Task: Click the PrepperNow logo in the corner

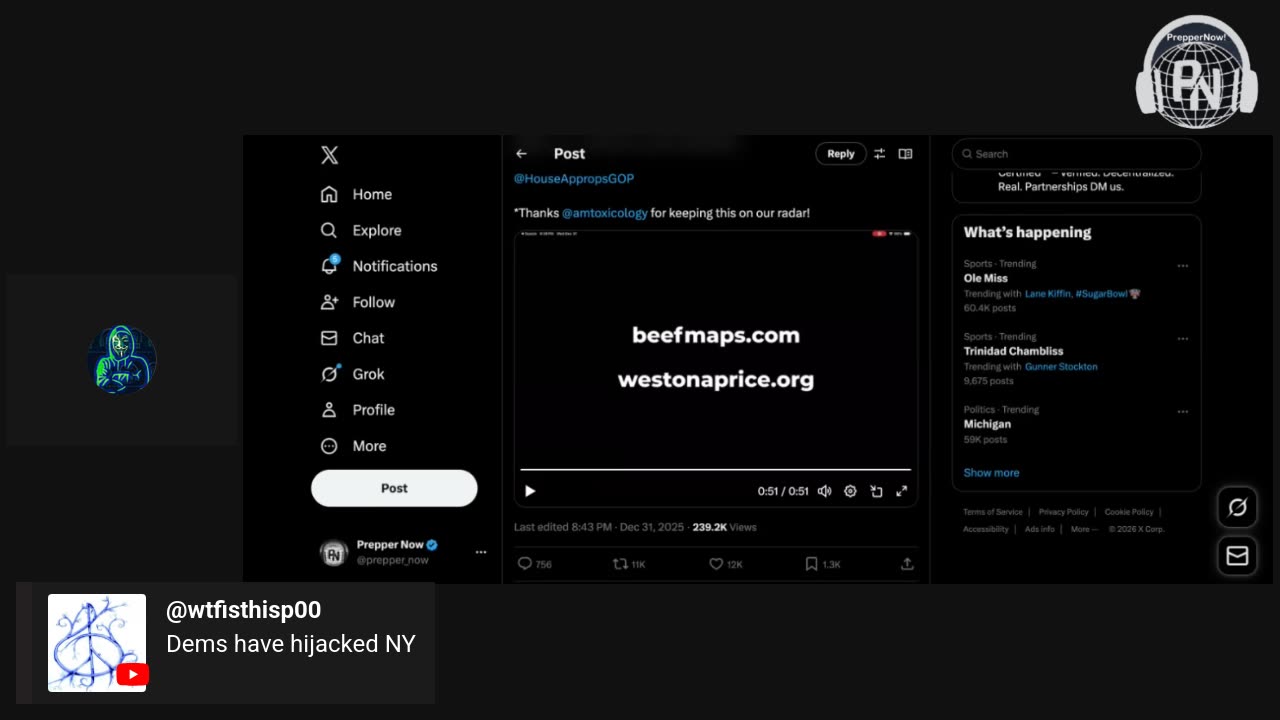Action: (1197, 72)
